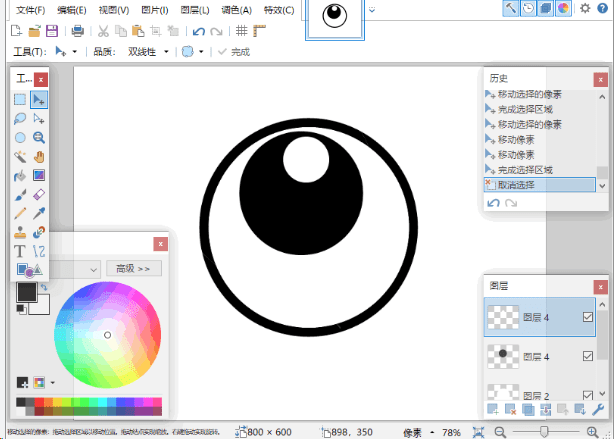Uncheck the second 图层 4 layer checkbox
This screenshot has width=614, height=439.
pyautogui.click(x=587, y=355)
